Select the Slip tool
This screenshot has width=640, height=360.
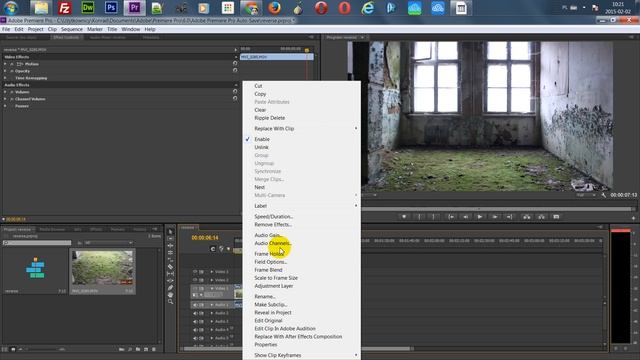point(170,274)
